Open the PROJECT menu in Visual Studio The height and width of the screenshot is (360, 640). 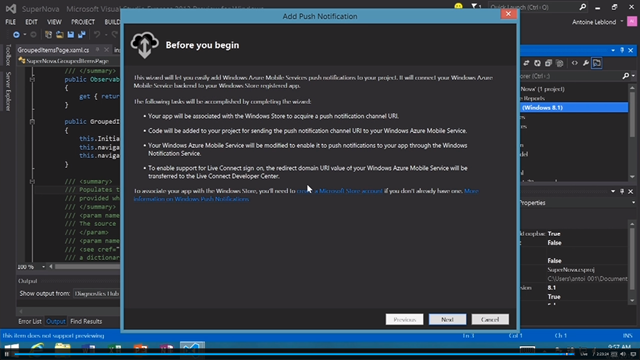point(83,22)
